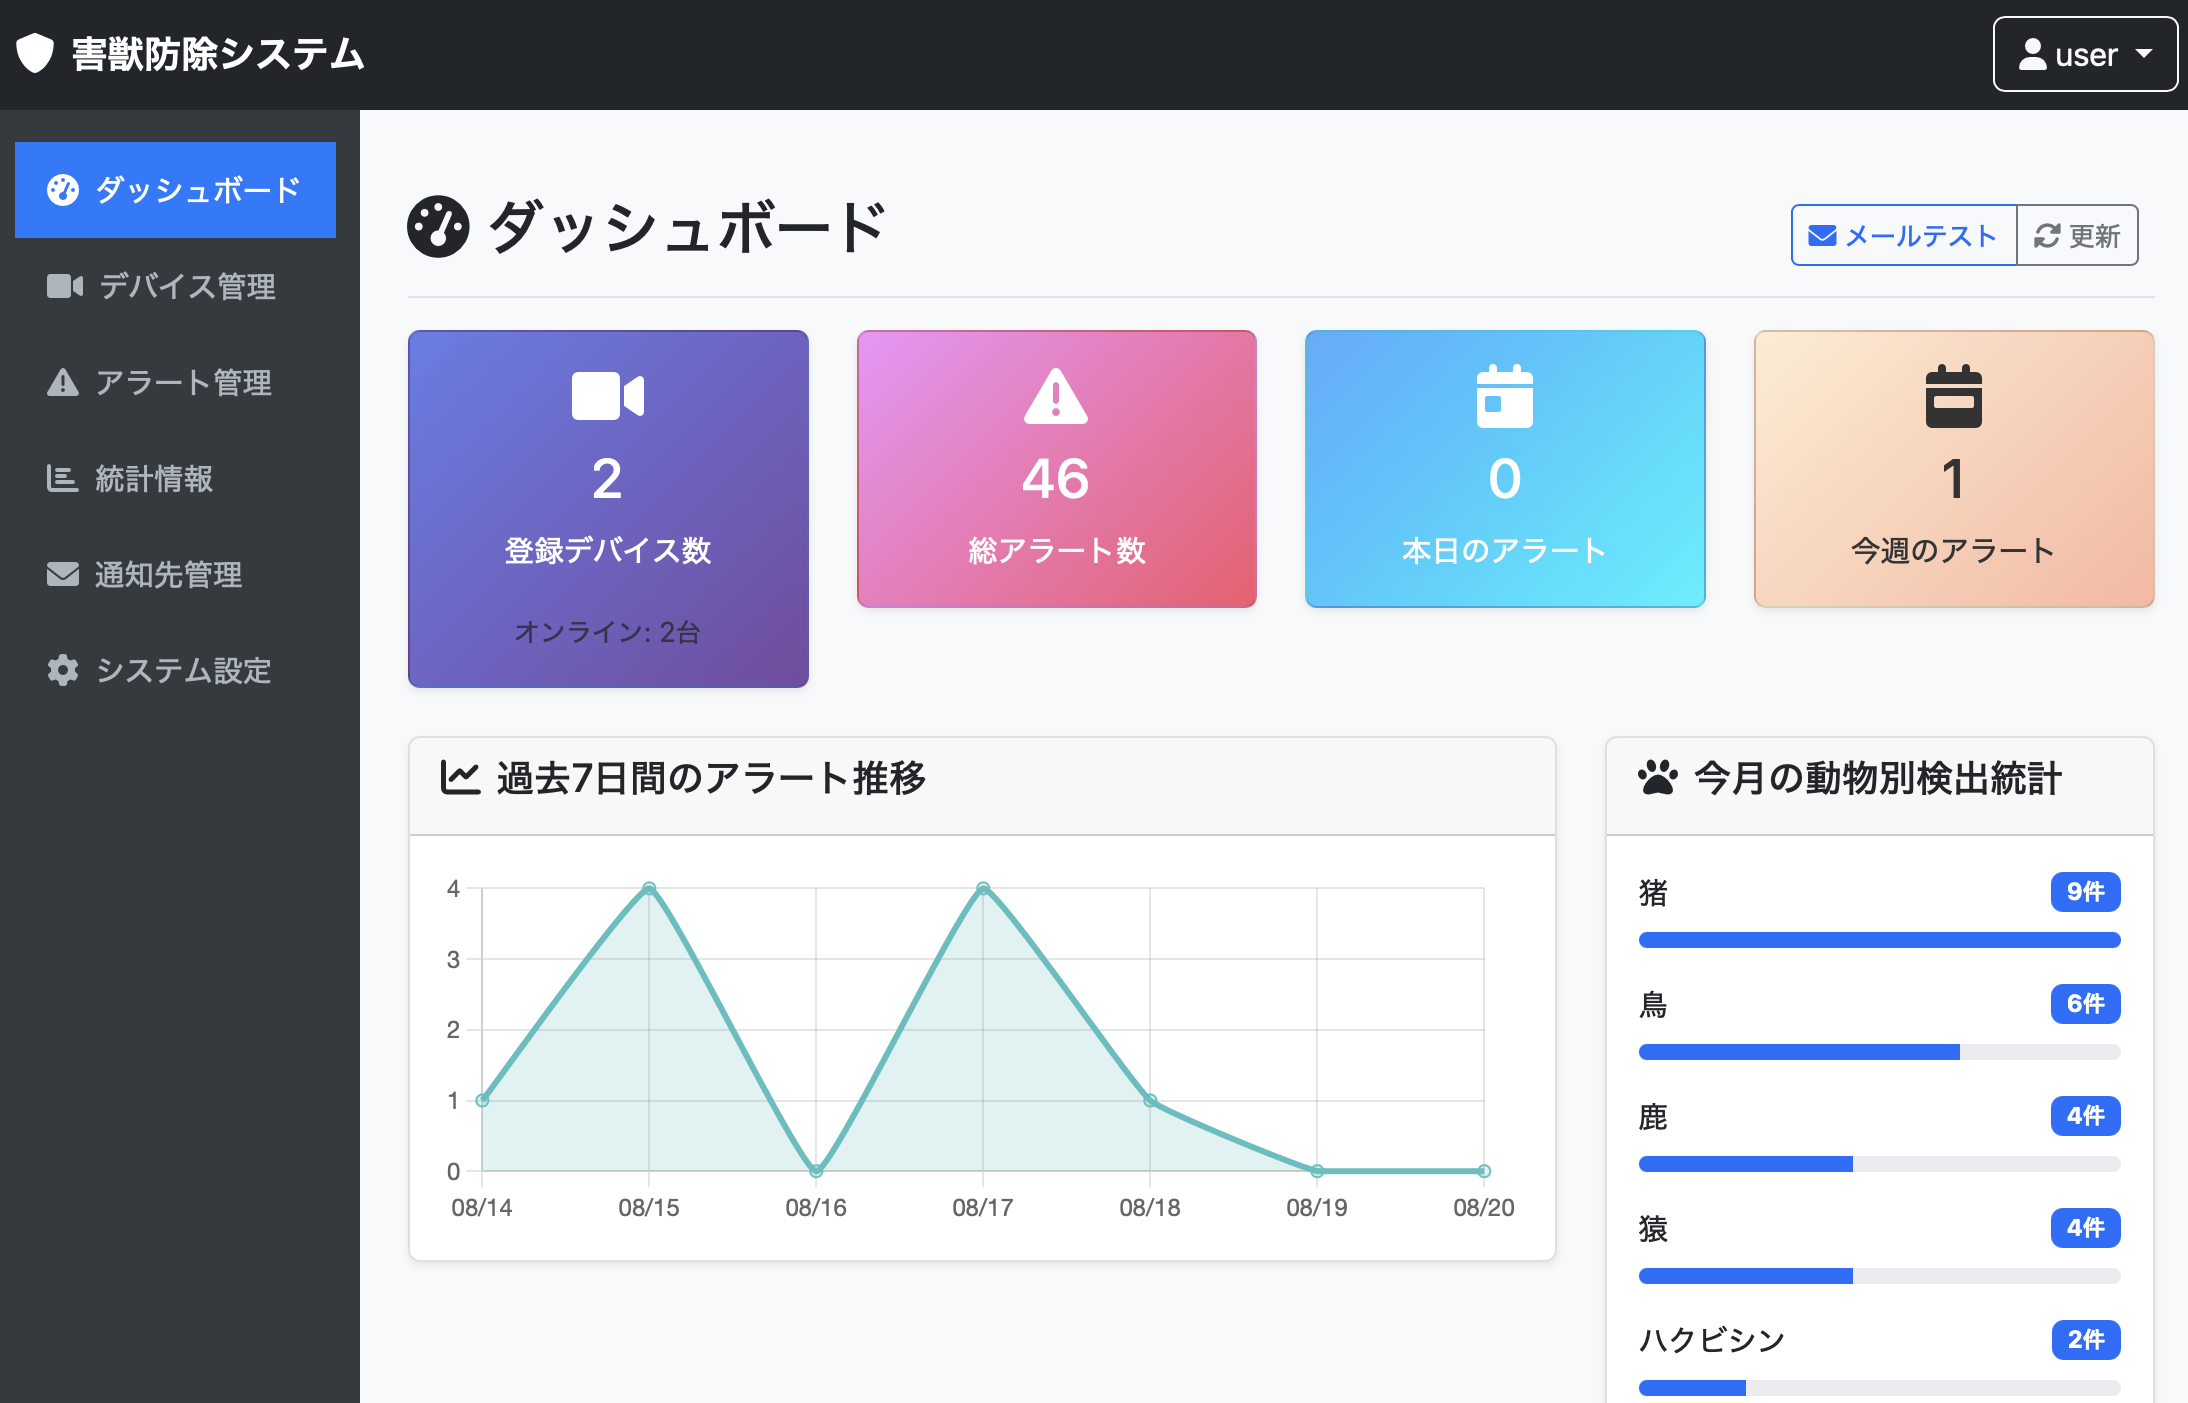Open デバイス管理 in the sidebar
Viewport: 2188px width, 1403px height.
coord(175,286)
